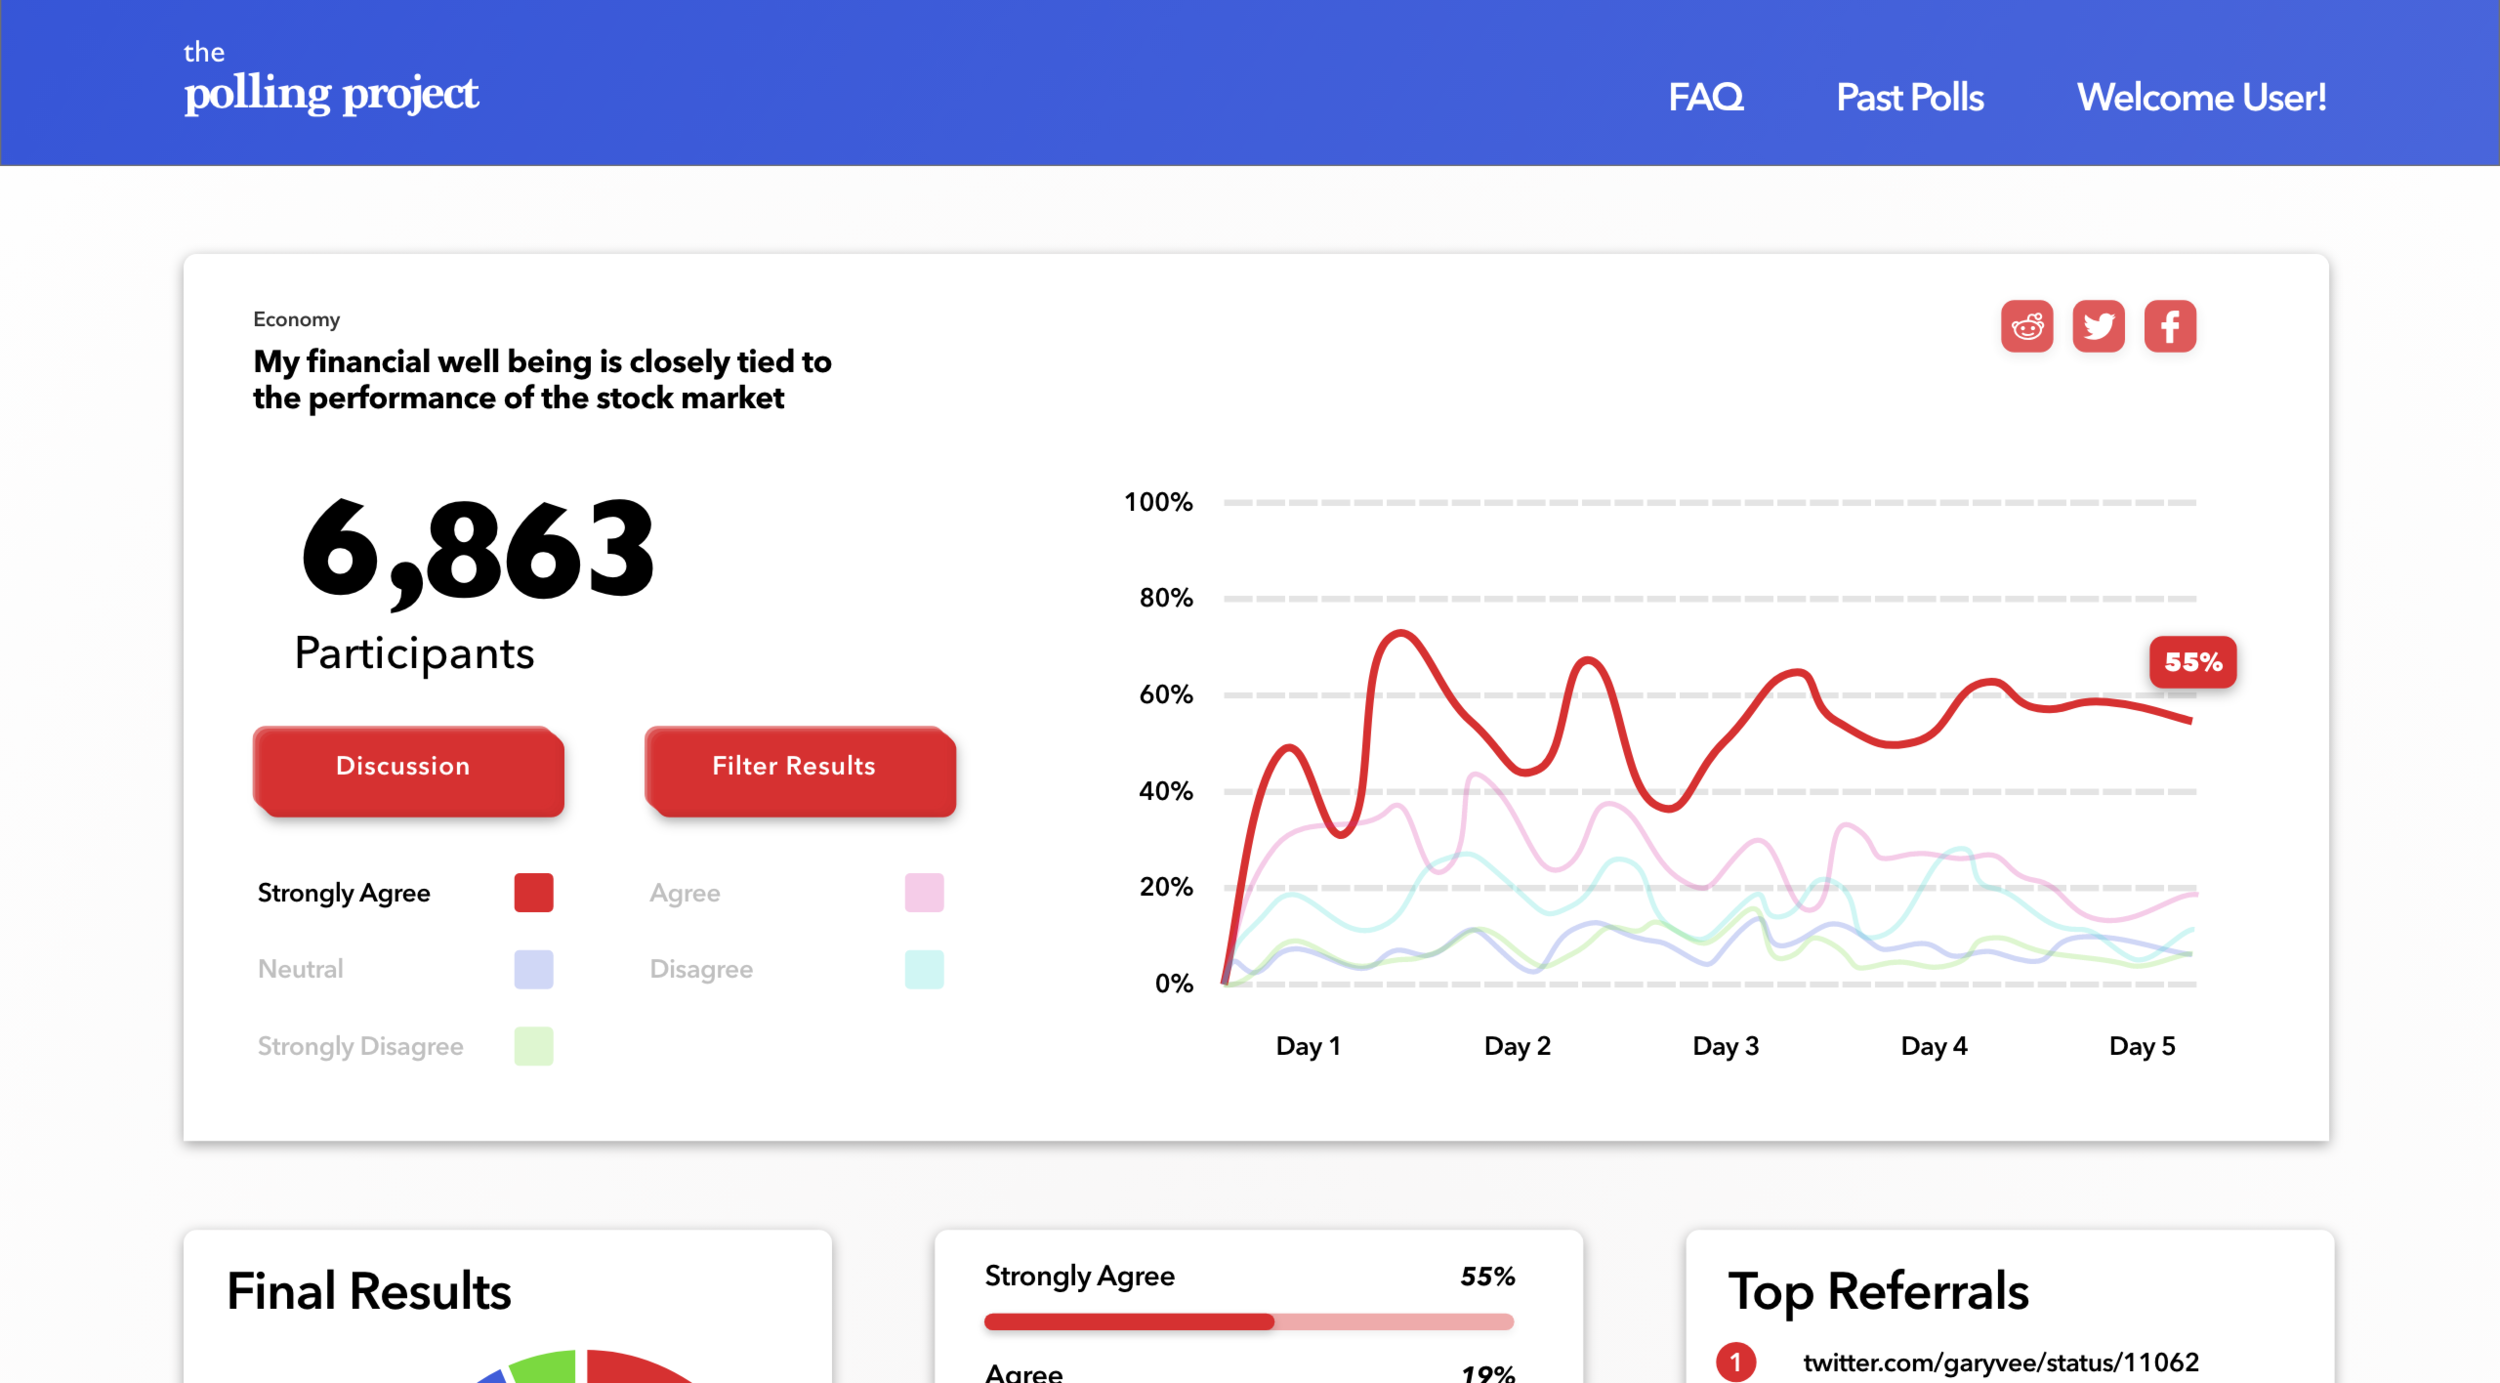Click the Day 2 axis label
Image resolution: width=2500 pixels, height=1383 pixels.
tap(1517, 1046)
